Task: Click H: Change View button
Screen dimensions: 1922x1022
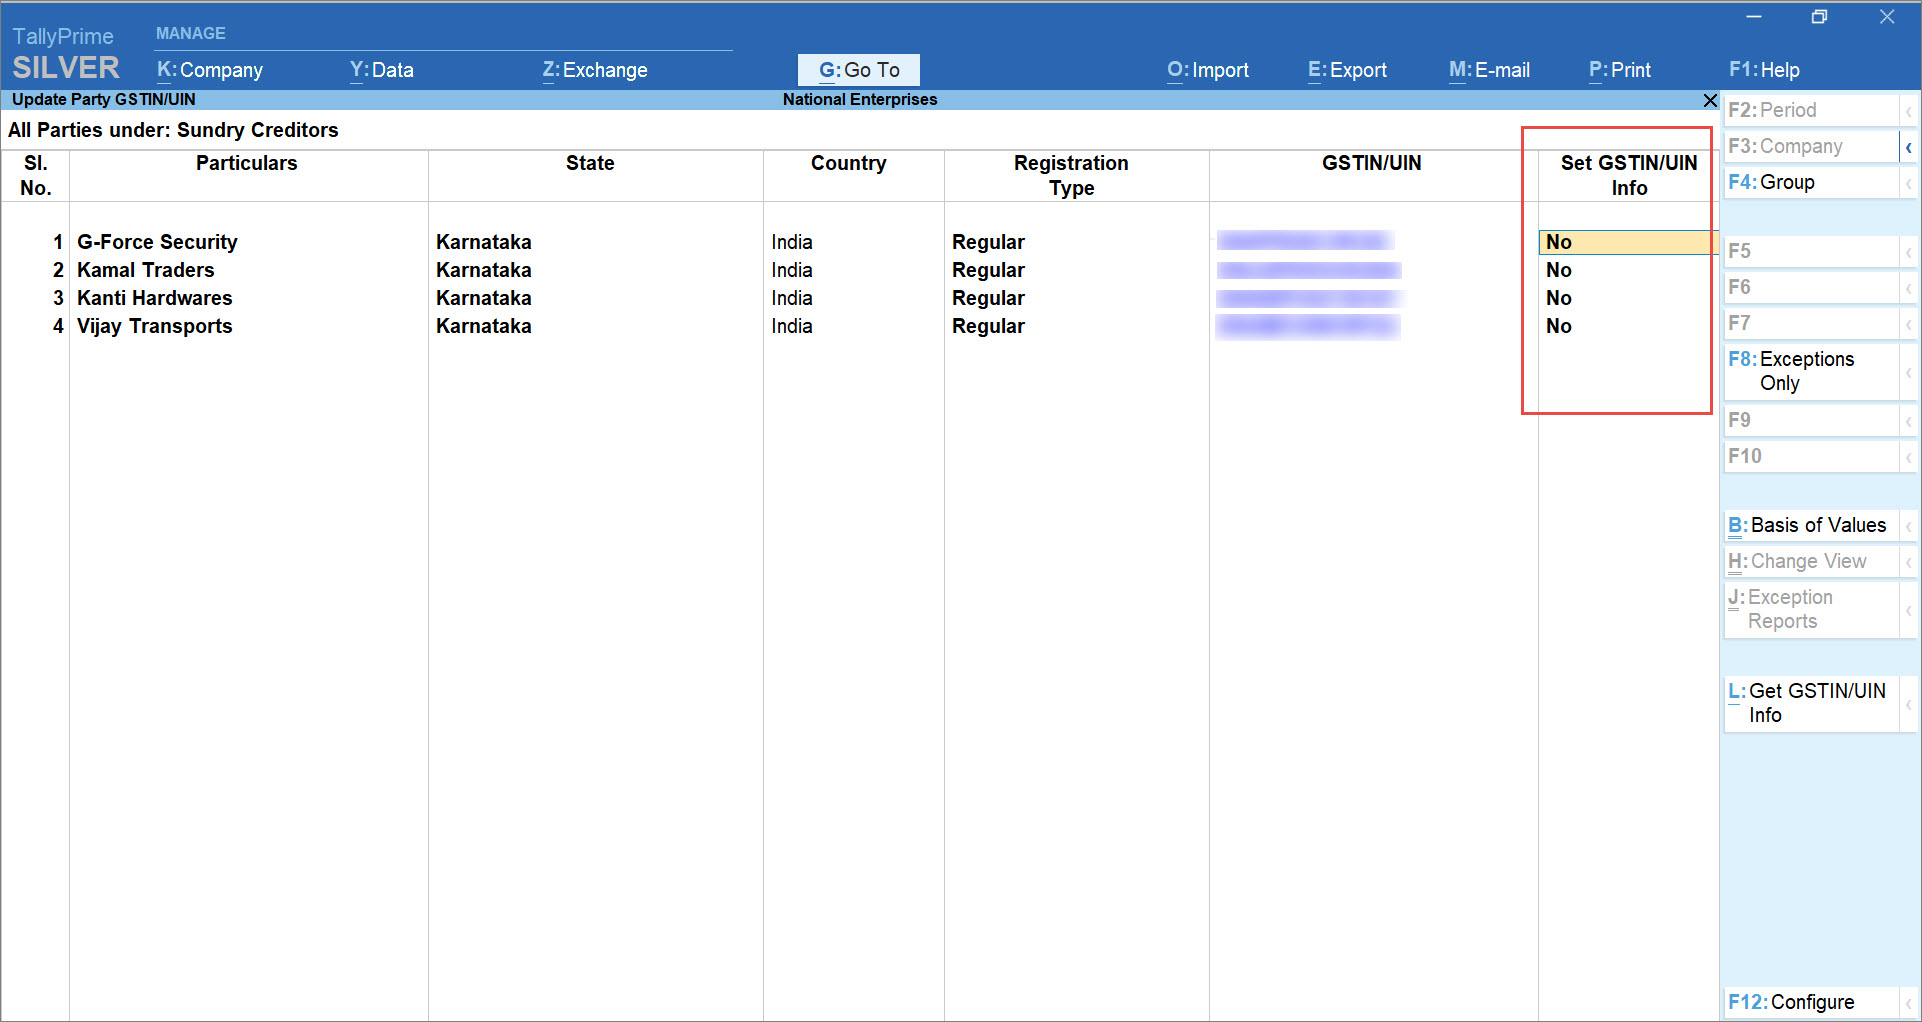Action: (x=1811, y=561)
